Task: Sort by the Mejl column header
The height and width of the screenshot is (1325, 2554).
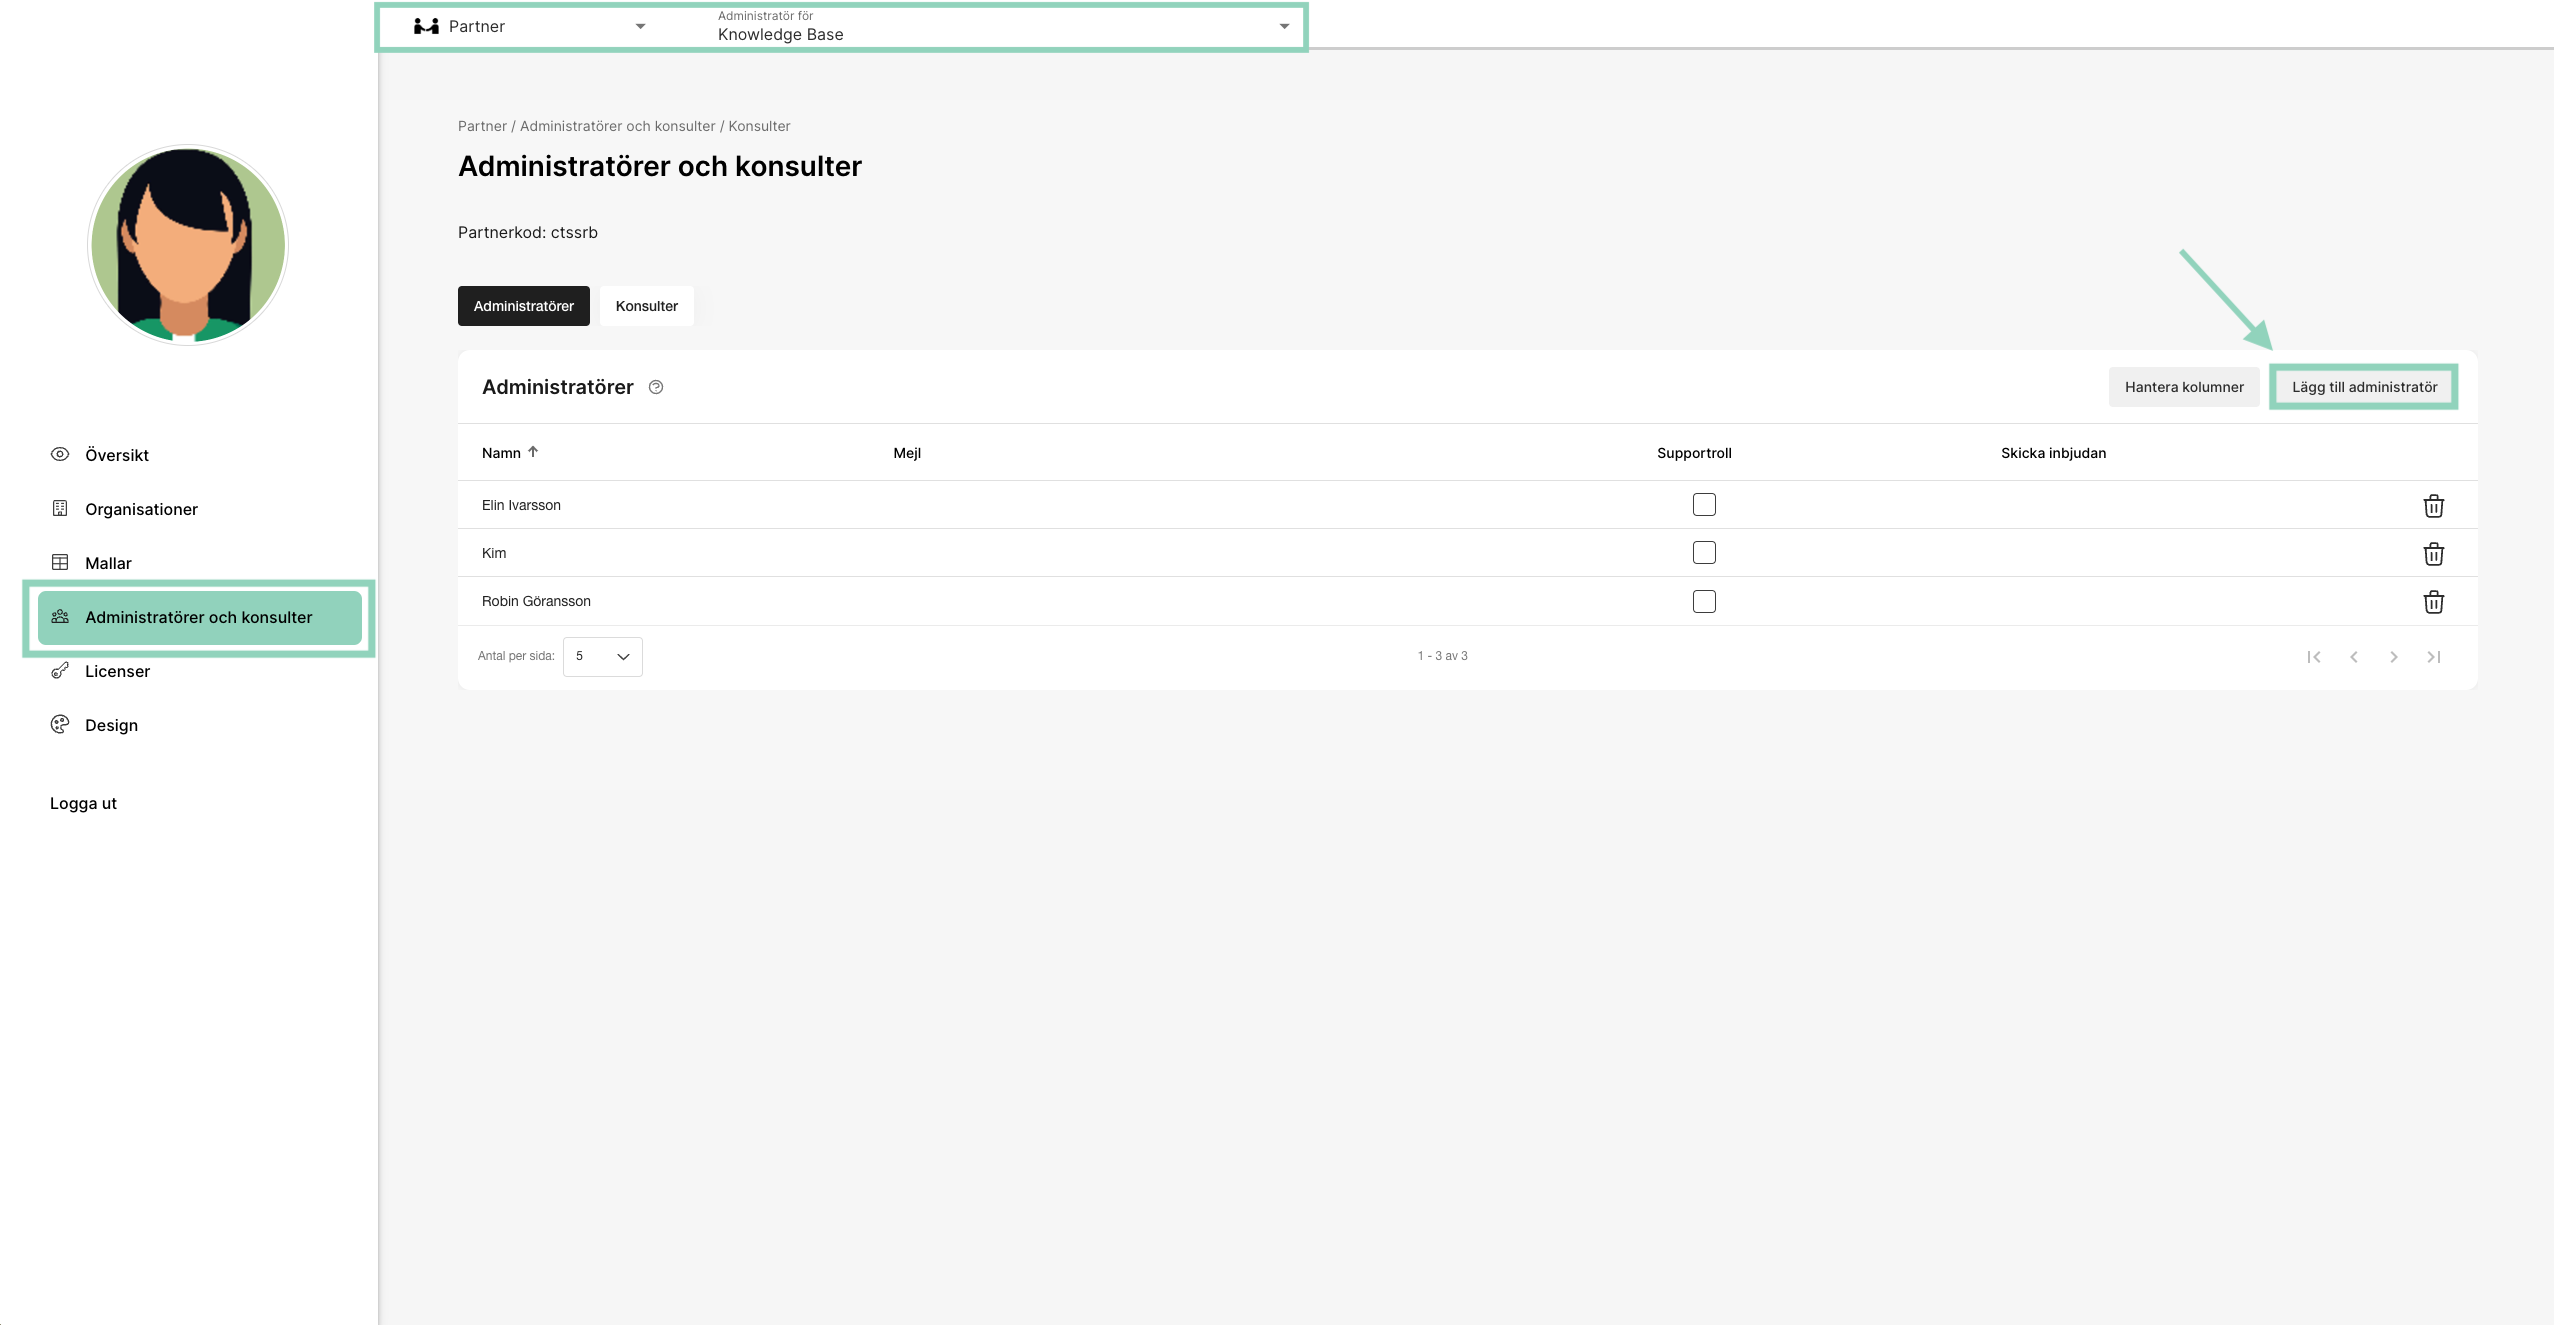Action: (x=907, y=453)
